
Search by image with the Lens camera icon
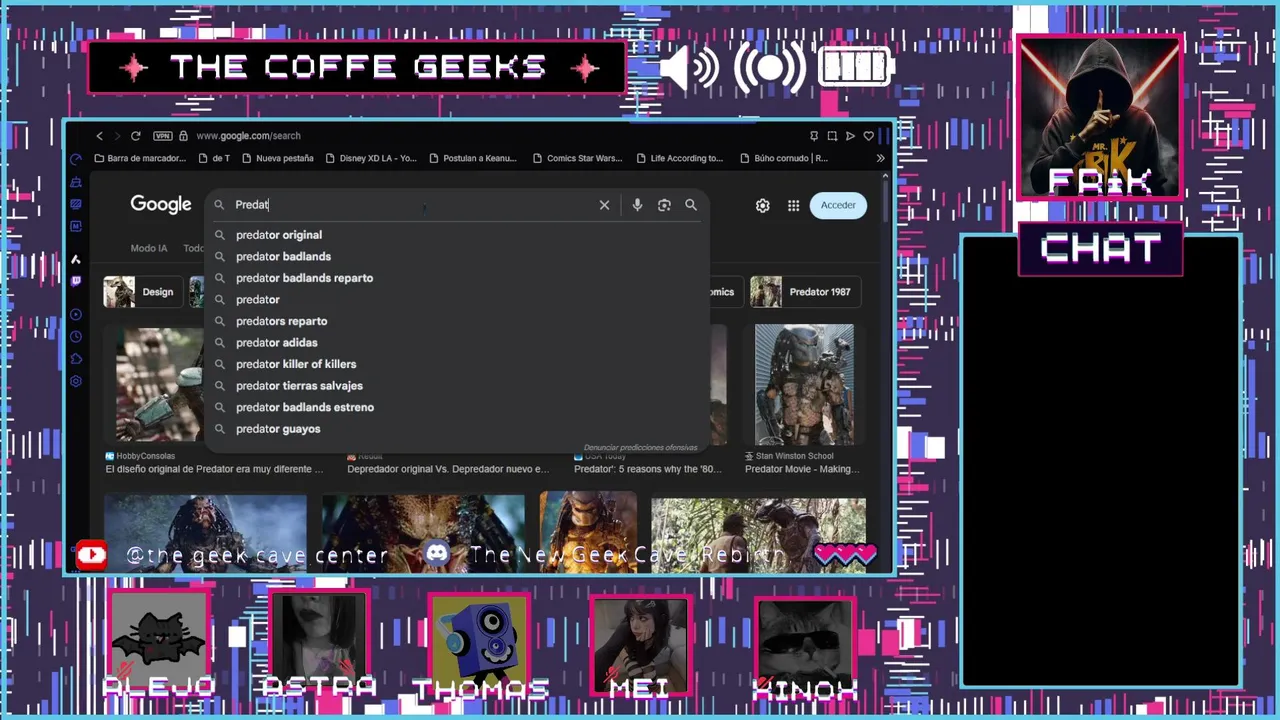664,205
